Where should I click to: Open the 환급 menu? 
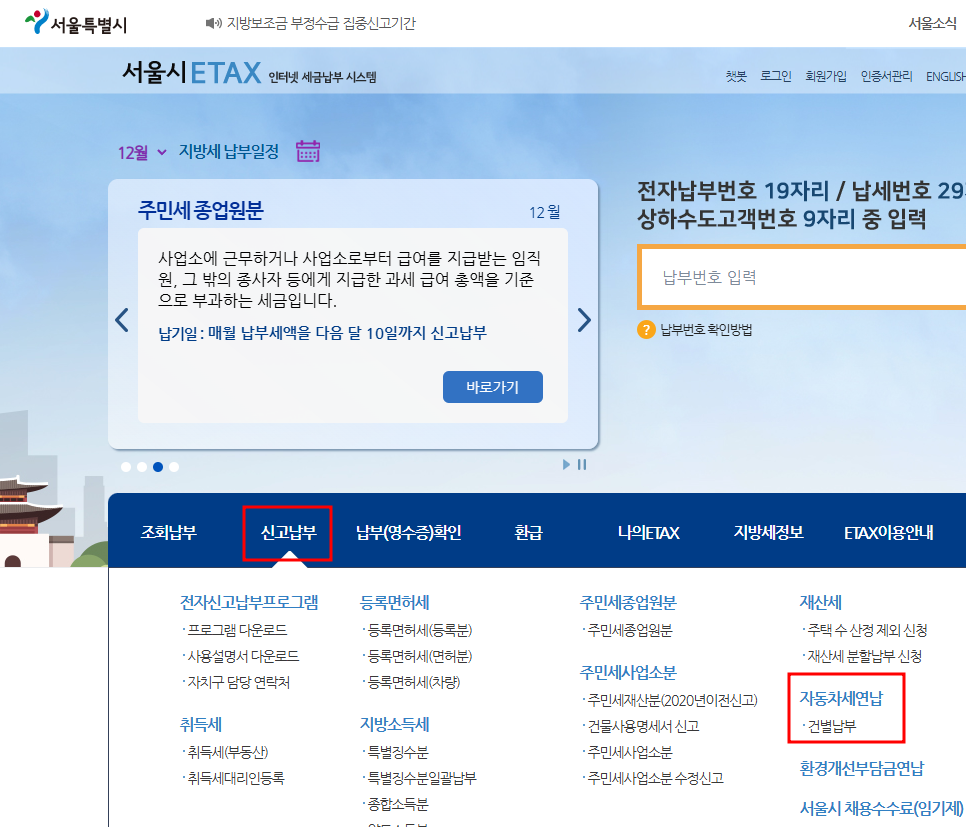(x=529, y=532)
